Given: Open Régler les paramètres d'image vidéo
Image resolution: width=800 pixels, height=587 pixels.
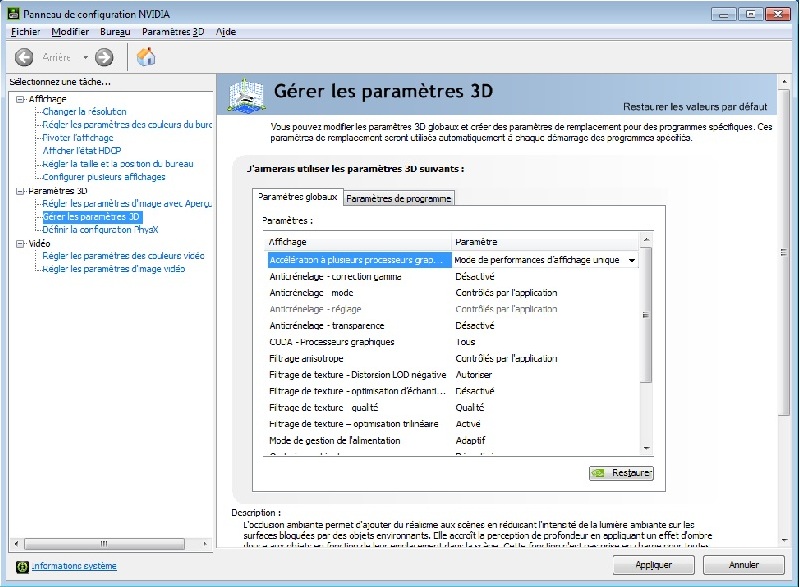Looking at the screenshot, I should [114, 269].
